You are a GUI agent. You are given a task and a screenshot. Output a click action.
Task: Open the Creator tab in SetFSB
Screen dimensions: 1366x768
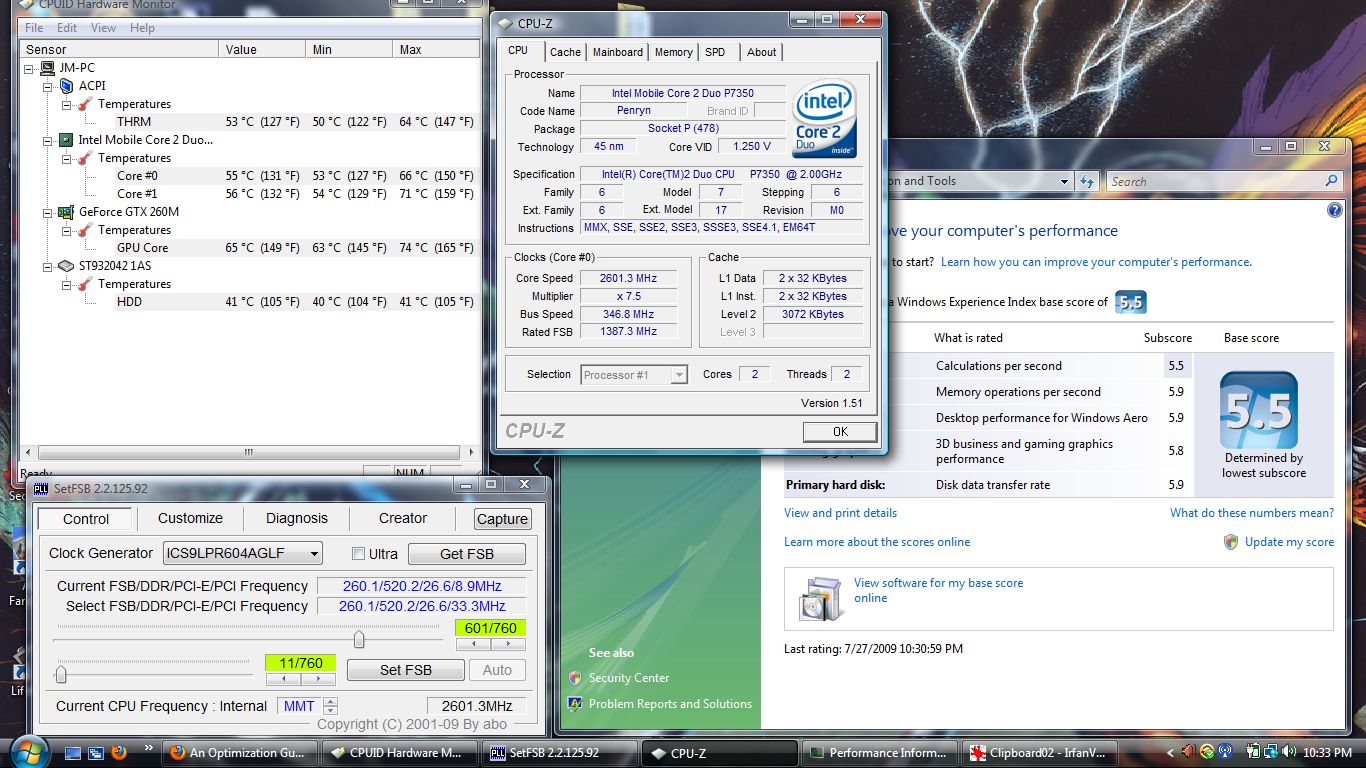pyautogui.click(x=403, y=518)
